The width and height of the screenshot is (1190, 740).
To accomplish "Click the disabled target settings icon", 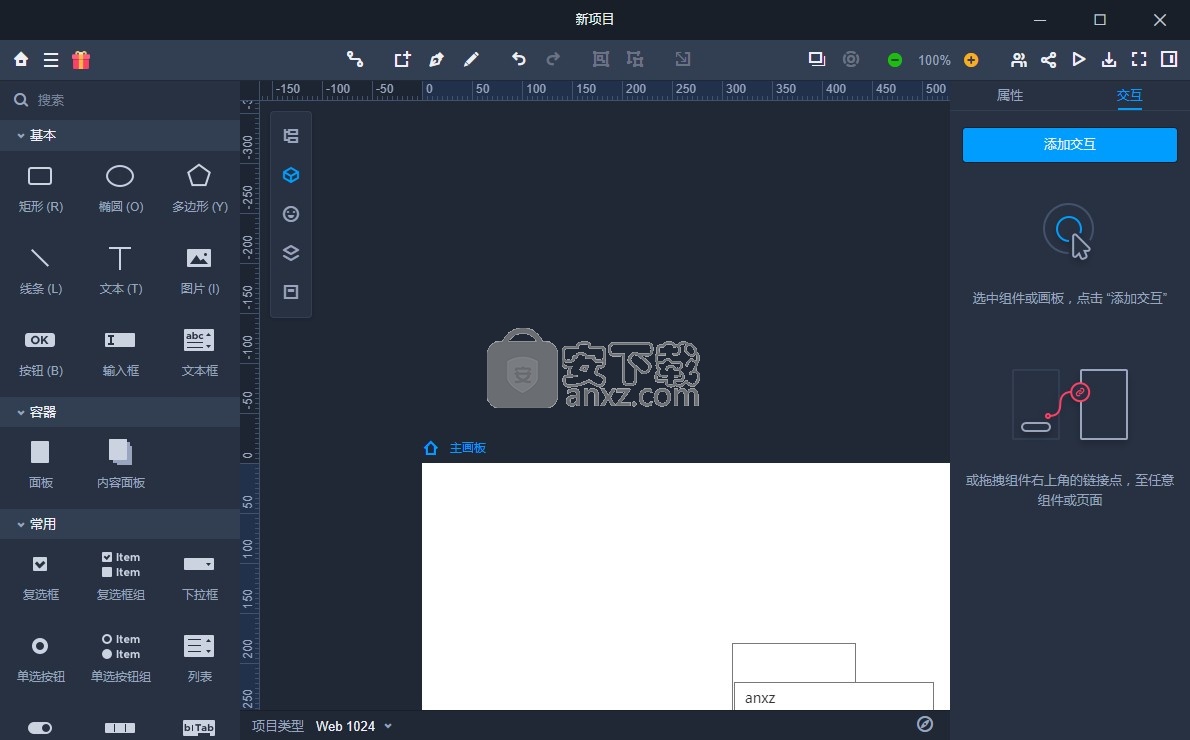I will (x=851, y=59).
